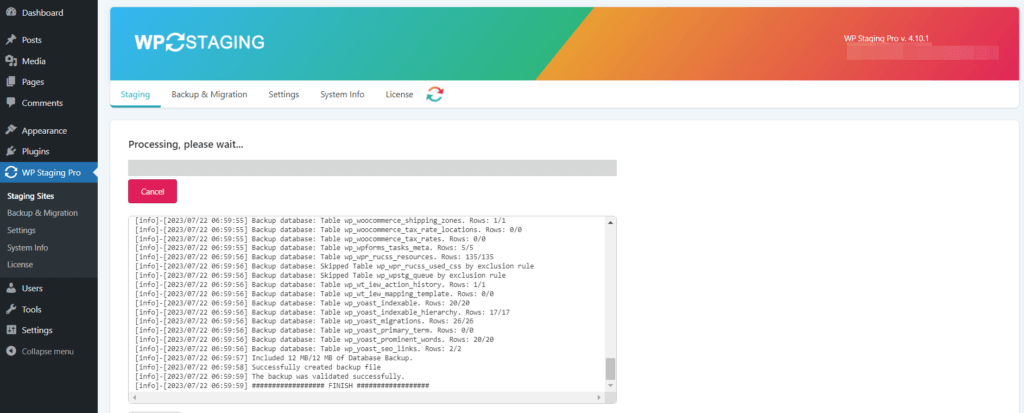Click the log scrollbar down arrow
Image resolution: width=1024 pixels, height=413 pixels.
pyautogui.click(x=611, y=386)
